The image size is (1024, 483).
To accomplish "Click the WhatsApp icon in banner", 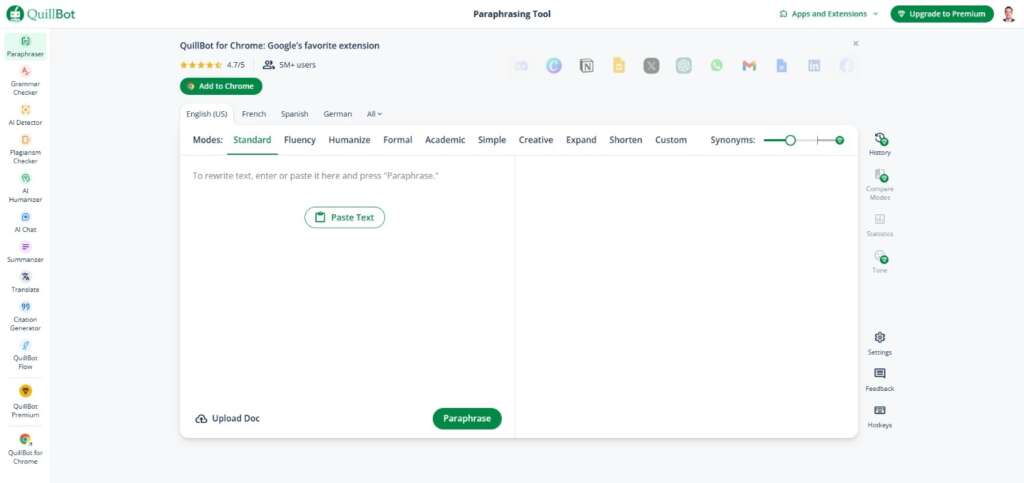I will point(716,65).
